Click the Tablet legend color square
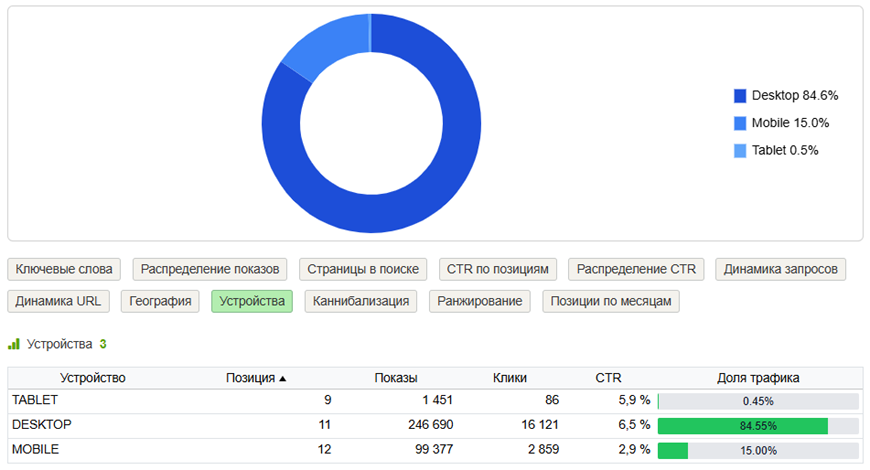This screenshot has height=470, width=870. tap(740, 151)
